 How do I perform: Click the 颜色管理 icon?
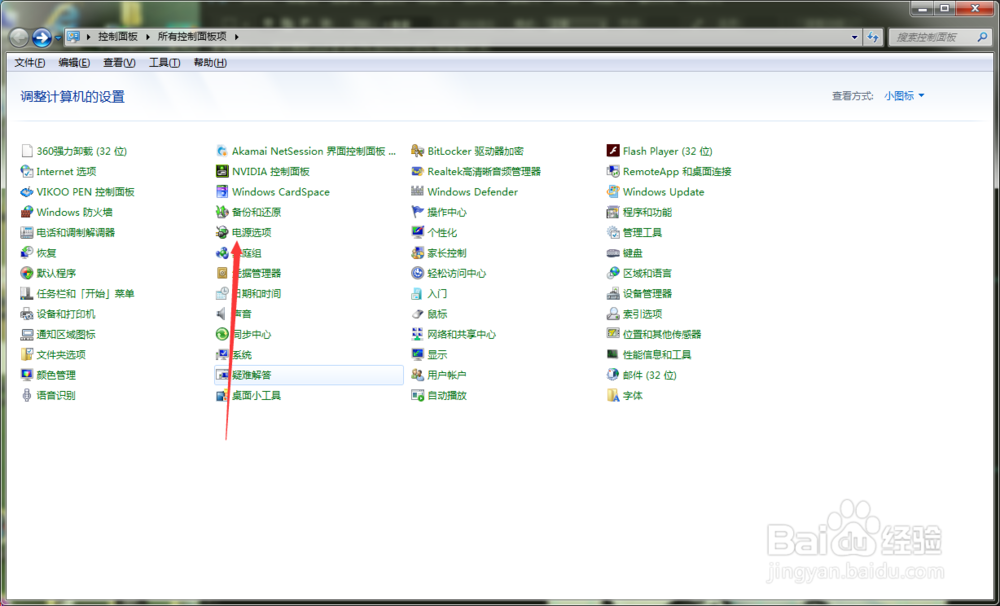tap(27, 375)
